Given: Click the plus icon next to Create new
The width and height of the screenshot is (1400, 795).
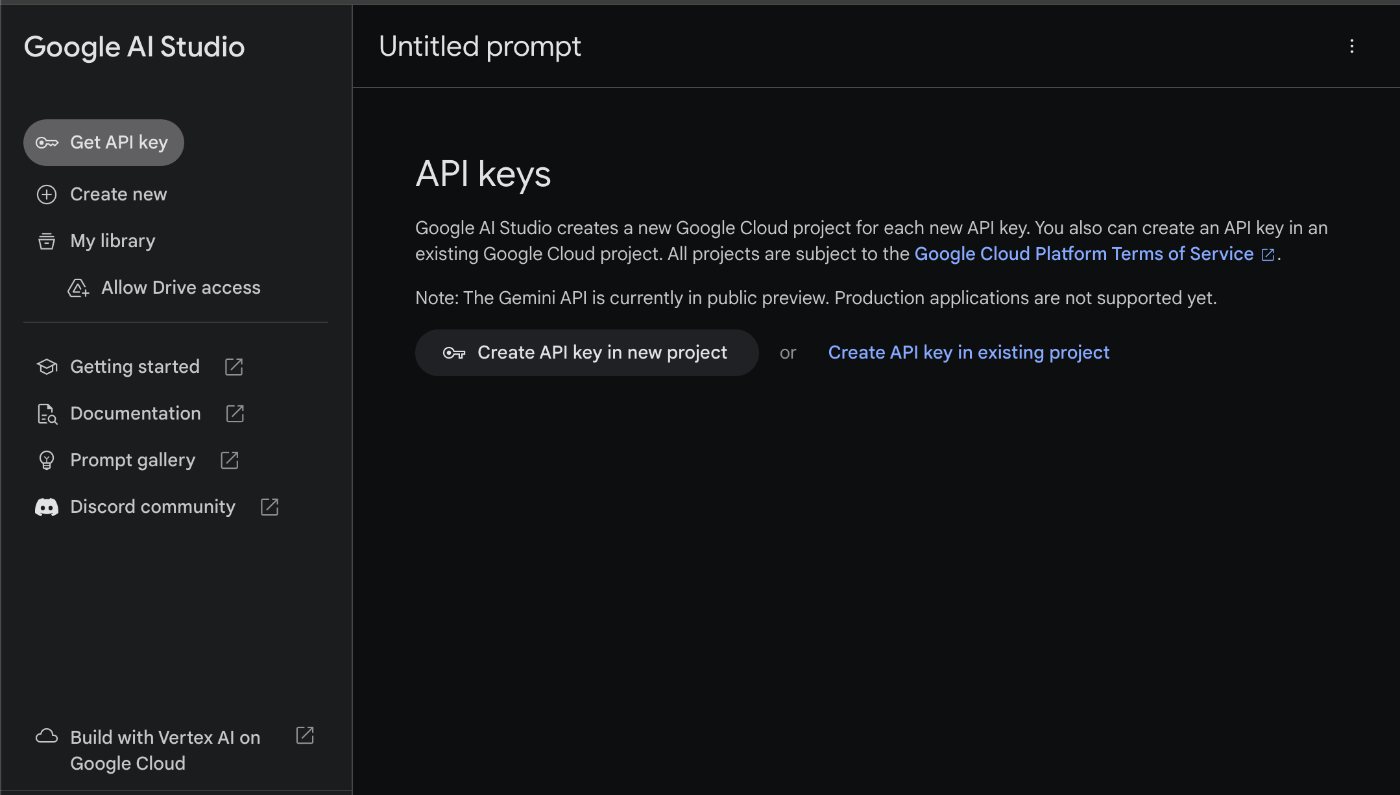Looking at the screenshot, I should point(47,195).
